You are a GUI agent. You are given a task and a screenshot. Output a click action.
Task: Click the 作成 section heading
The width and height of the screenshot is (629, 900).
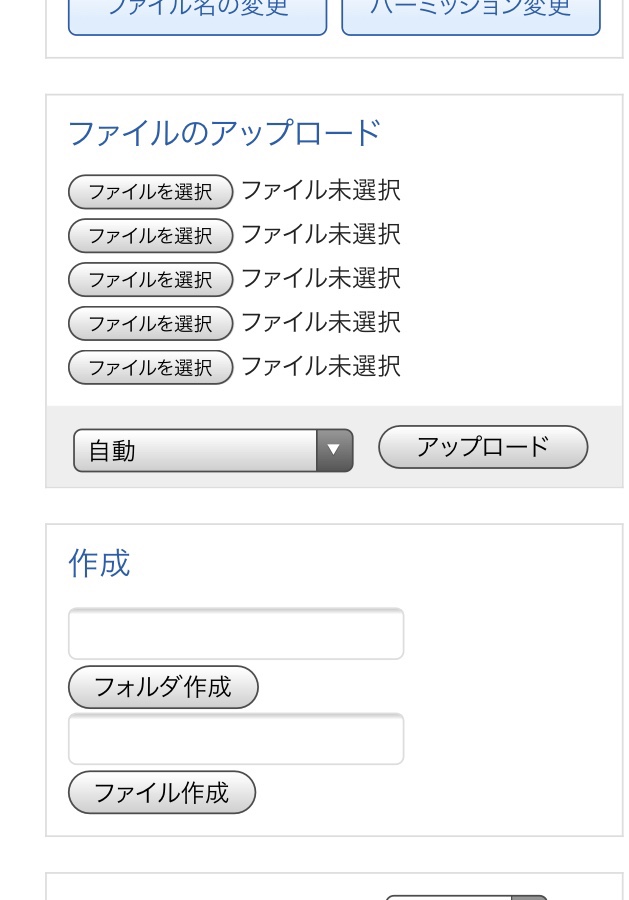point(99,563)
